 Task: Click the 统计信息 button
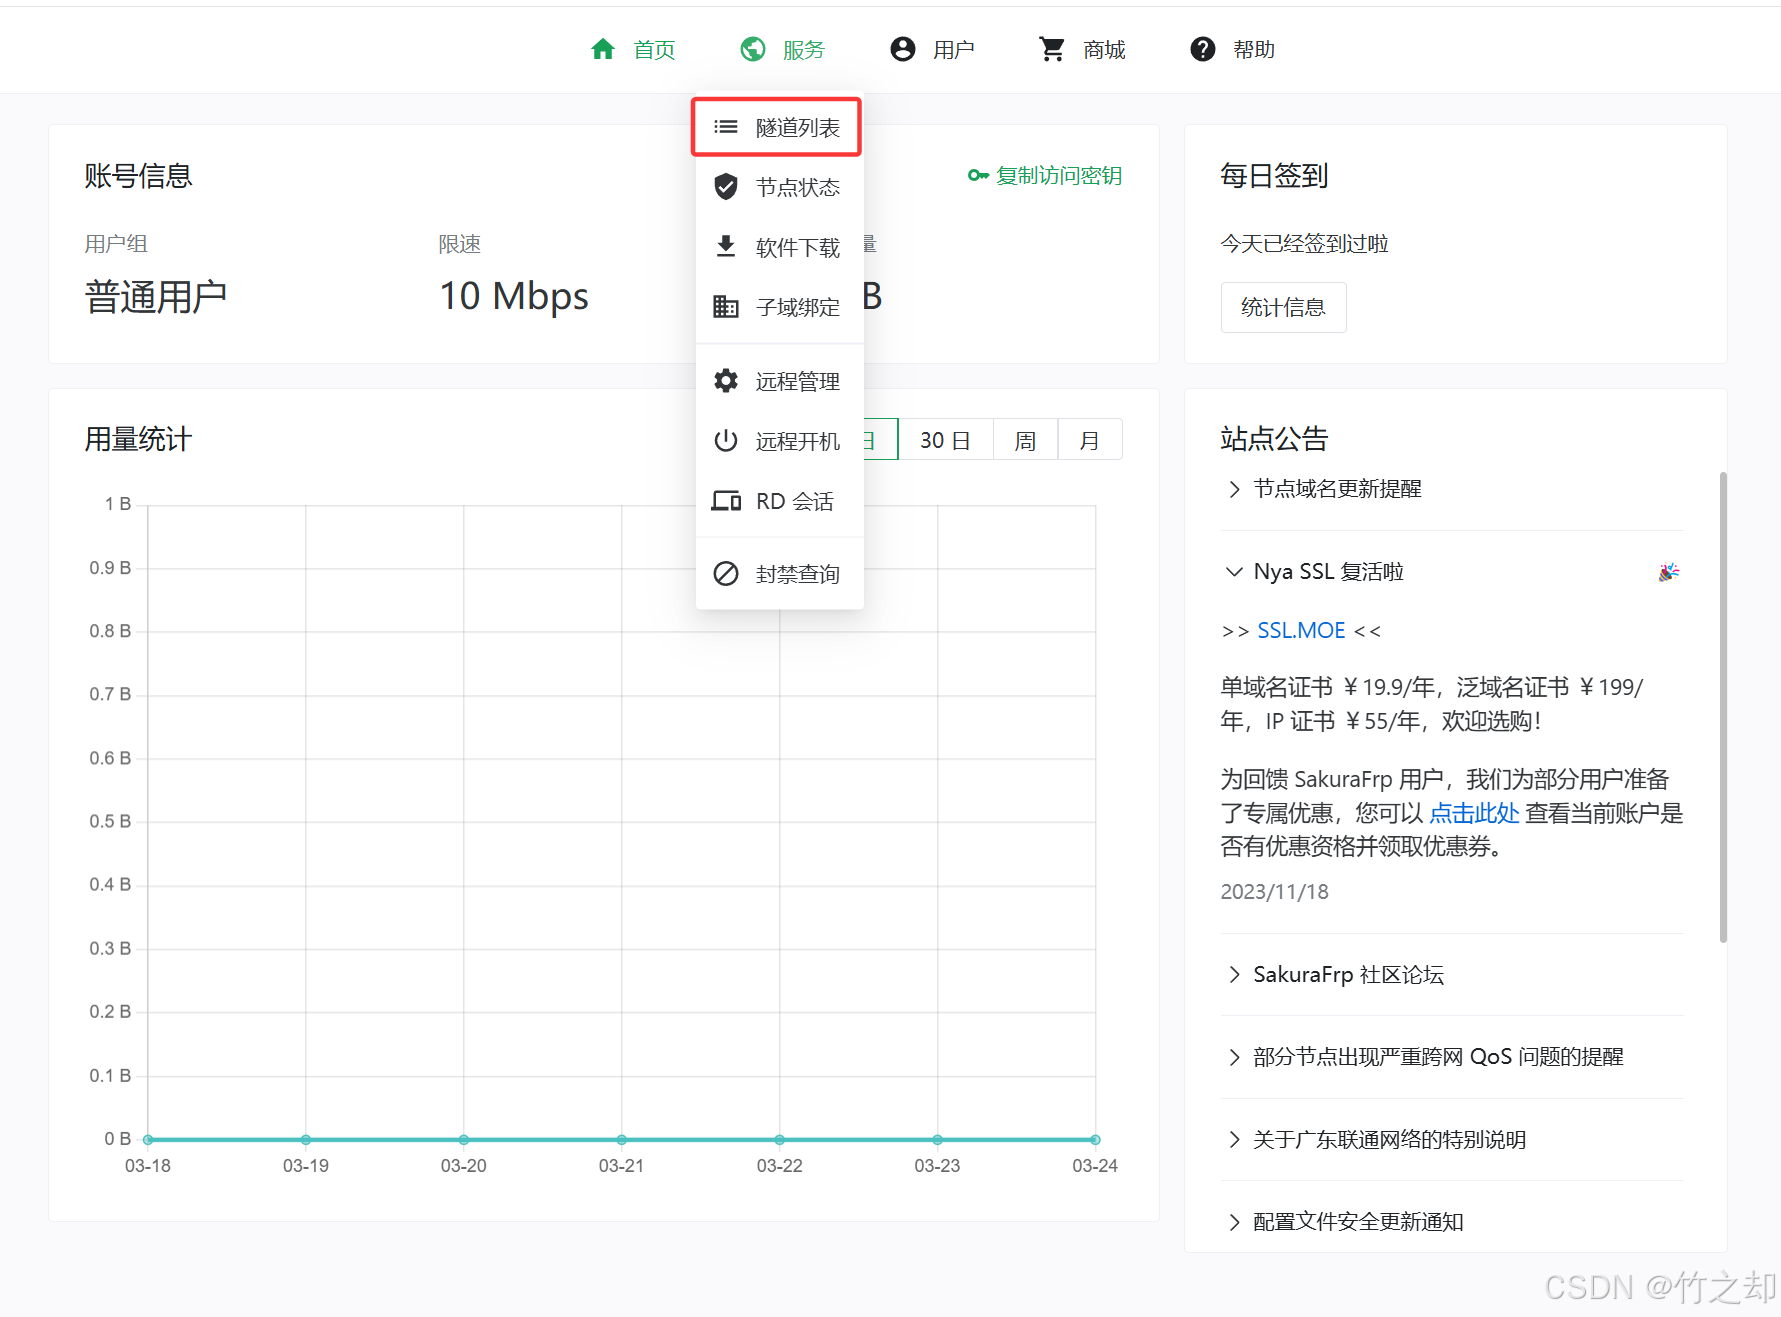coord(1283,307)
